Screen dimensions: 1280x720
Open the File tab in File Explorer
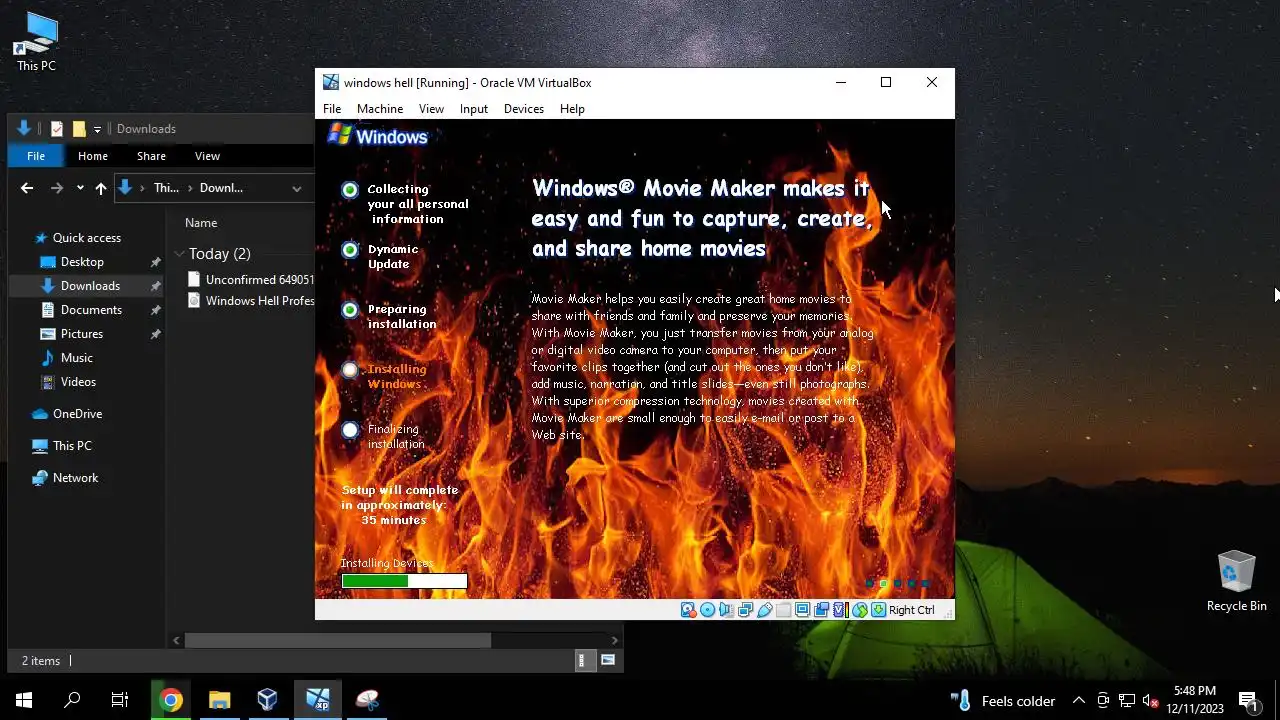[36, 156]
